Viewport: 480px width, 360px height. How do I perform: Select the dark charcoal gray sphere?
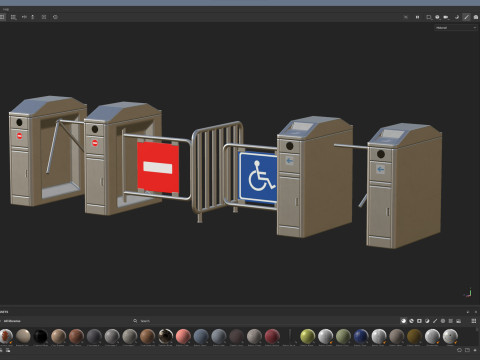pyautogui.click(x=94, y=336)
